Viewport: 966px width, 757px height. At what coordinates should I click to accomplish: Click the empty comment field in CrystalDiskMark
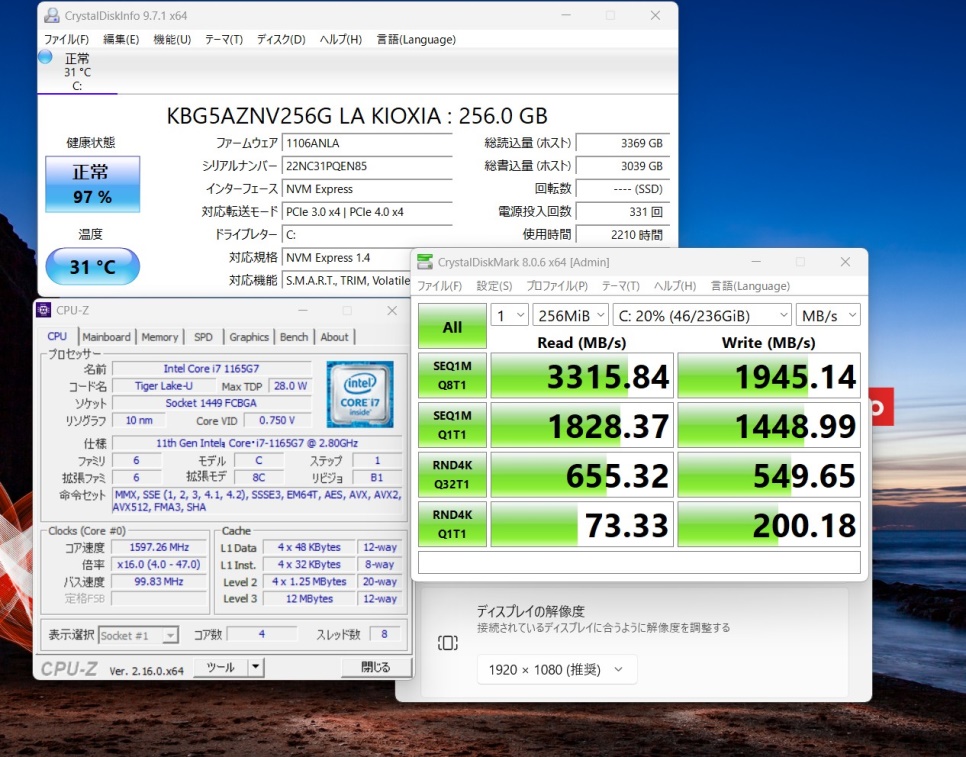click(x=639, y=562)
